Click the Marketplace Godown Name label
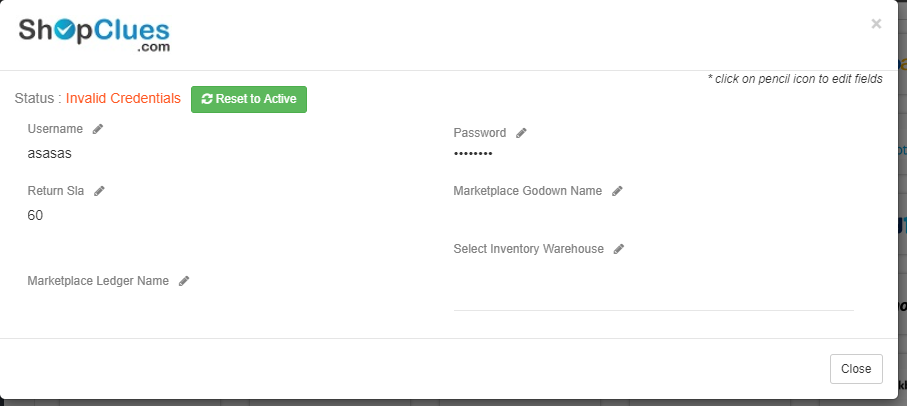This screenshot has width=907, height=406. (x=528, y=191)
